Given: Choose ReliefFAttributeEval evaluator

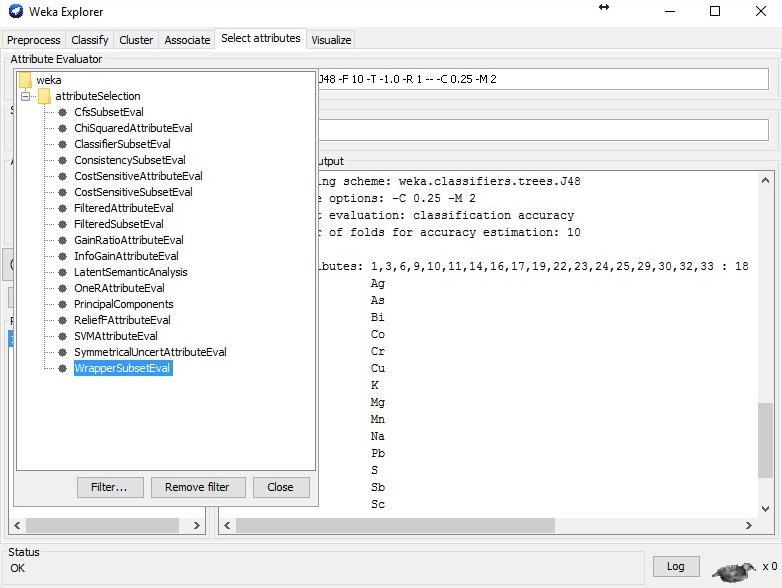Looking at the screenshot, I should point(122,320).
